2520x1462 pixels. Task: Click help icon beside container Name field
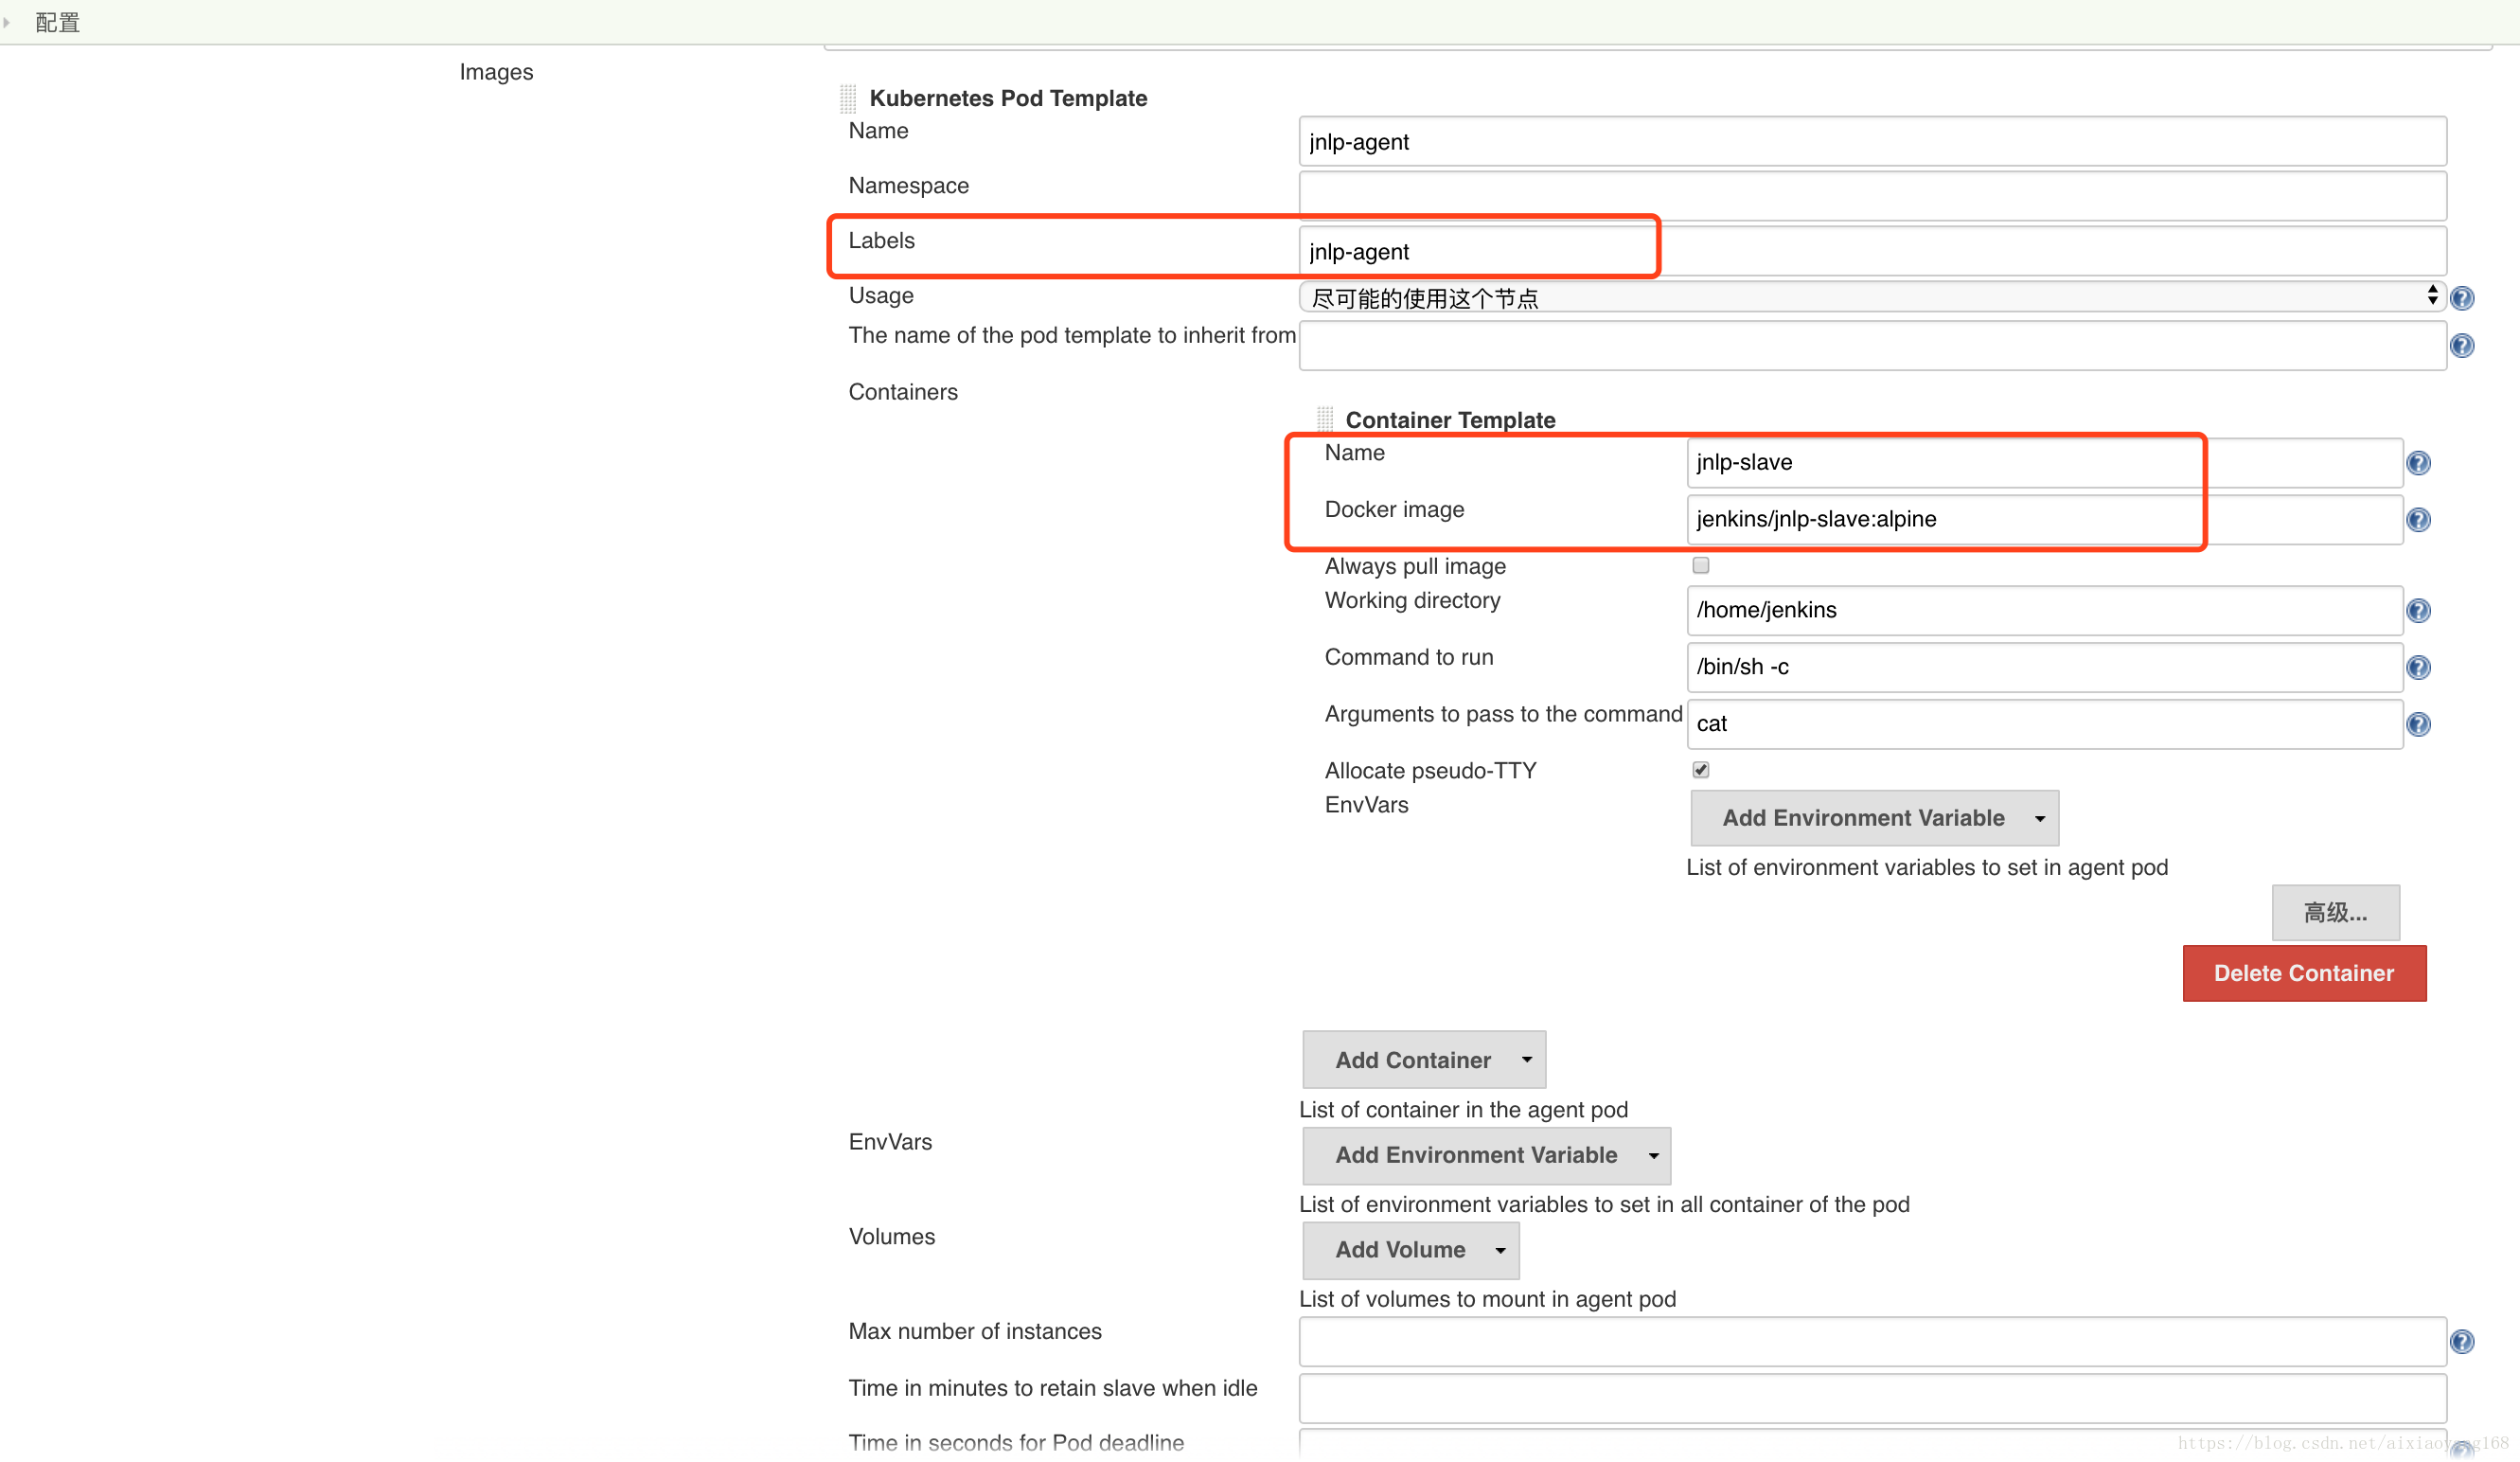click(2417, 463)
